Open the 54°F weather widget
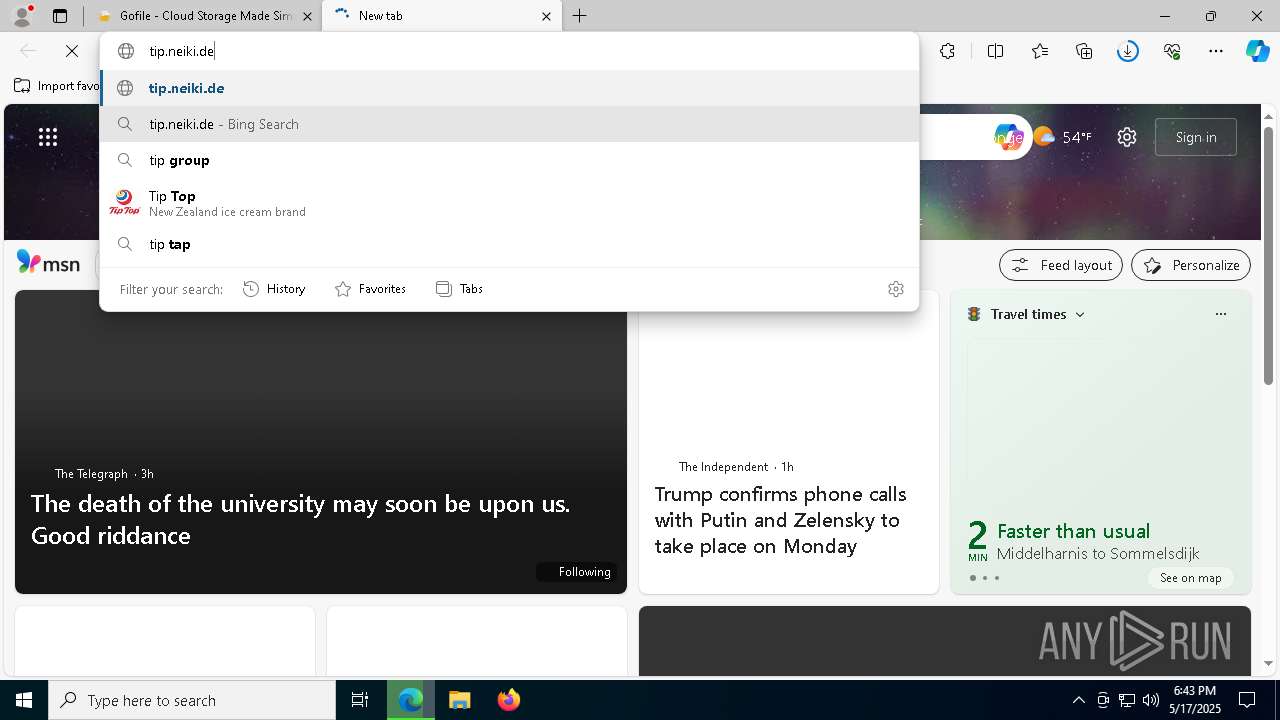1280x720 pixels. [x=1062, y=137]
